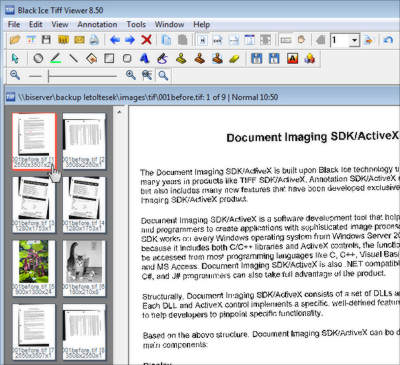This screenshot has width=400, height=365.
Task: Toggle the fit-to-page view button
Action: pos(202,40)
